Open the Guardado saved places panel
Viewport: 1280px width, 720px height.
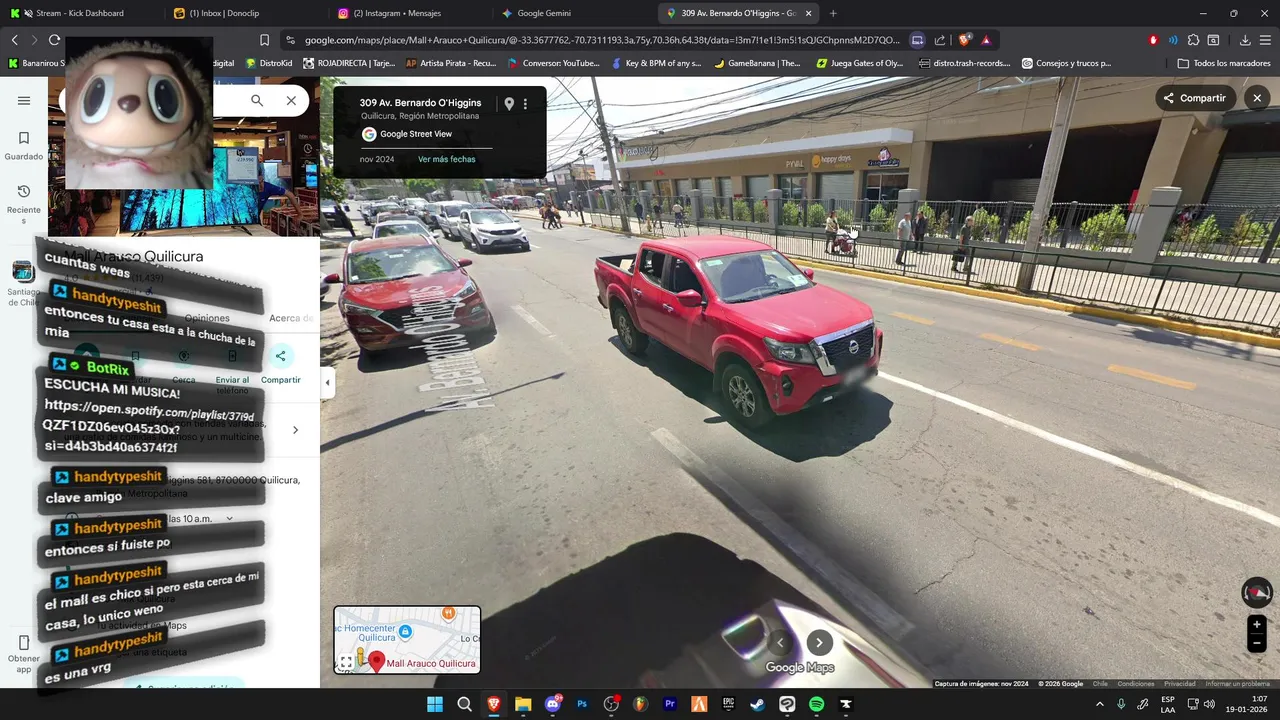pyautogui.click(x=24, y=145)
